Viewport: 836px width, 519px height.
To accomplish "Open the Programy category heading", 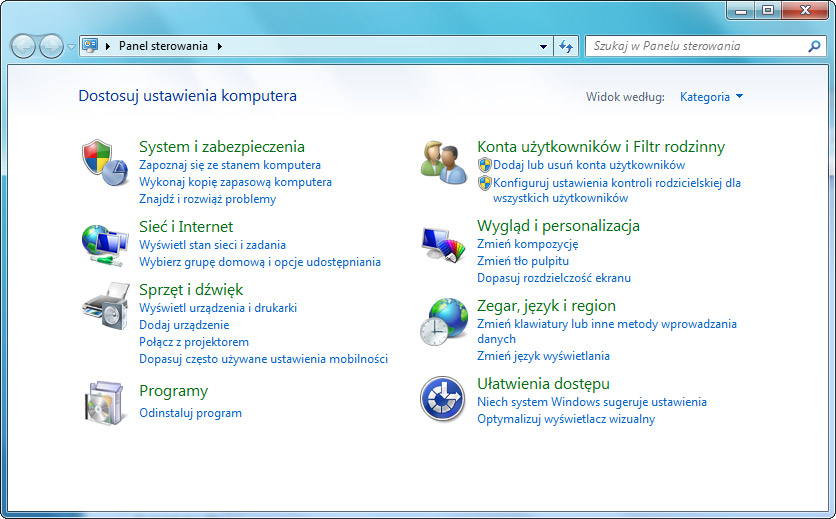I will pyautogui.click(x=173, y=391).
